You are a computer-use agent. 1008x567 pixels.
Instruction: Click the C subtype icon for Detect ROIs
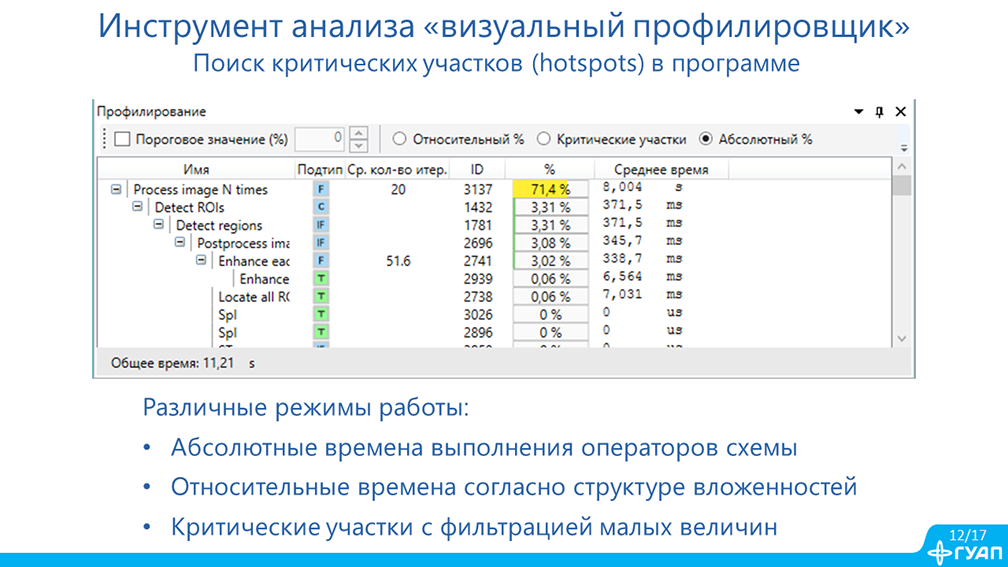321,207
